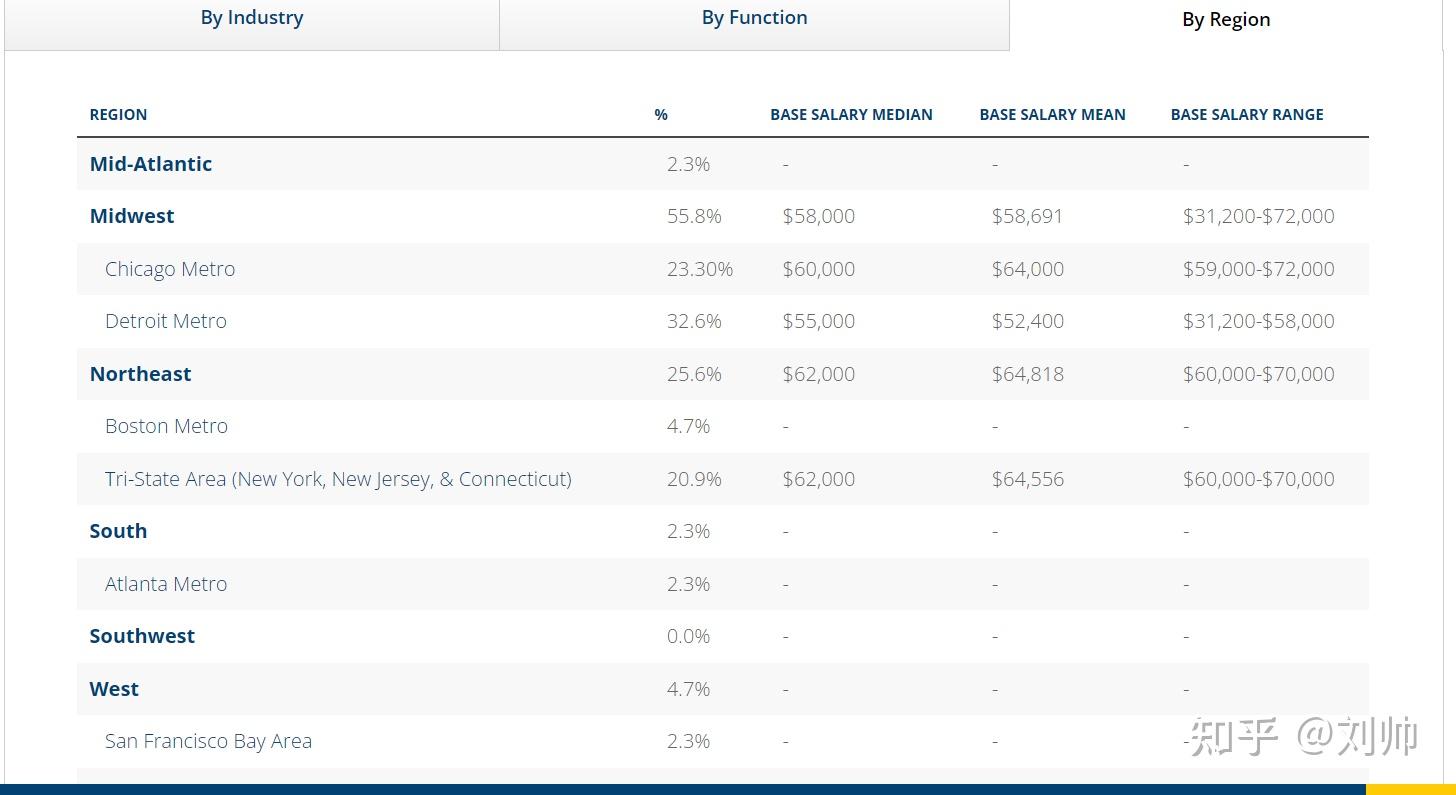Click the Detroit Metro row
This screenshot has width=1456, height=795.
coord(723,321)
